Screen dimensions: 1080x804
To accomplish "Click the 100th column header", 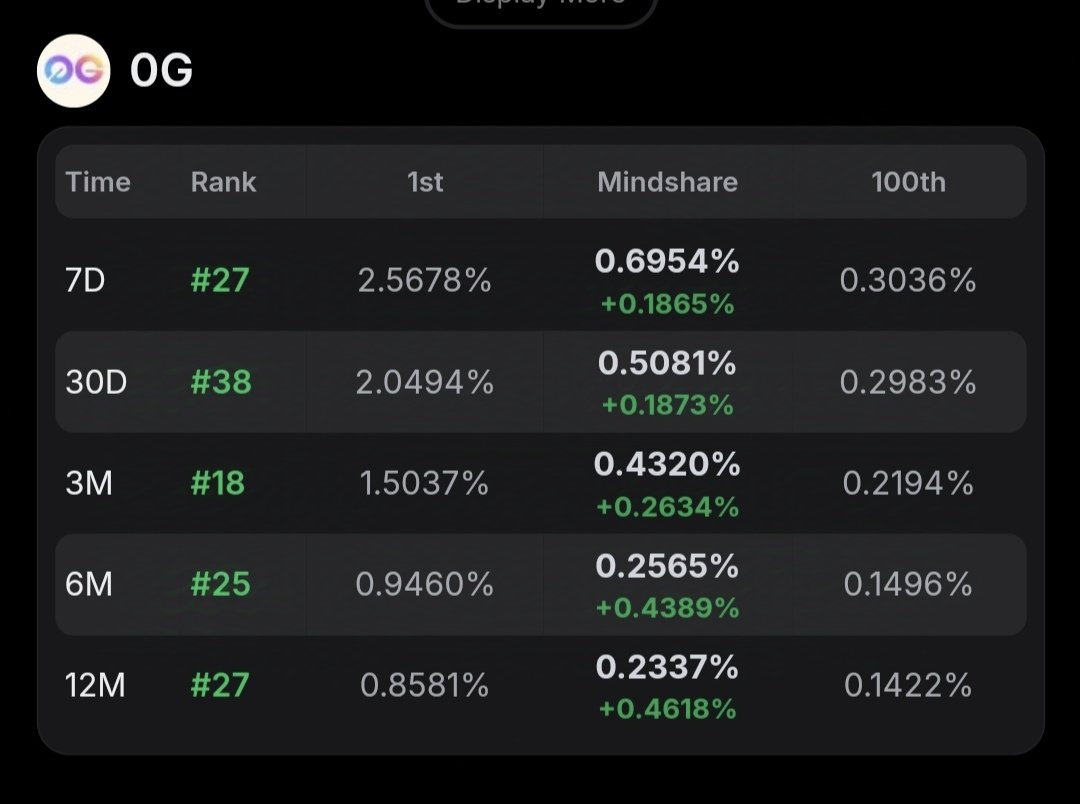I will coord(908,182).
